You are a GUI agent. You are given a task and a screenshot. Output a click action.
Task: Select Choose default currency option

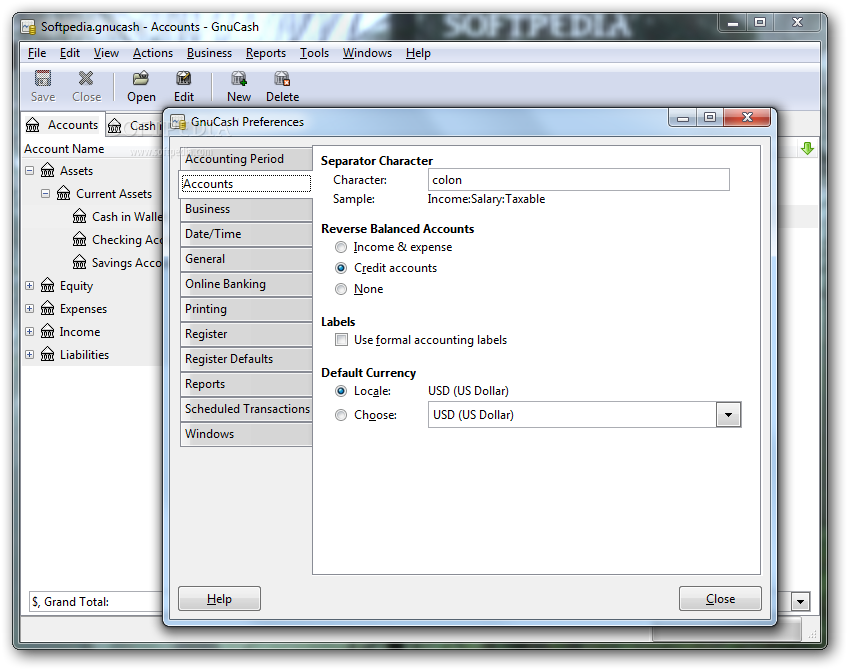coord(341,415)
